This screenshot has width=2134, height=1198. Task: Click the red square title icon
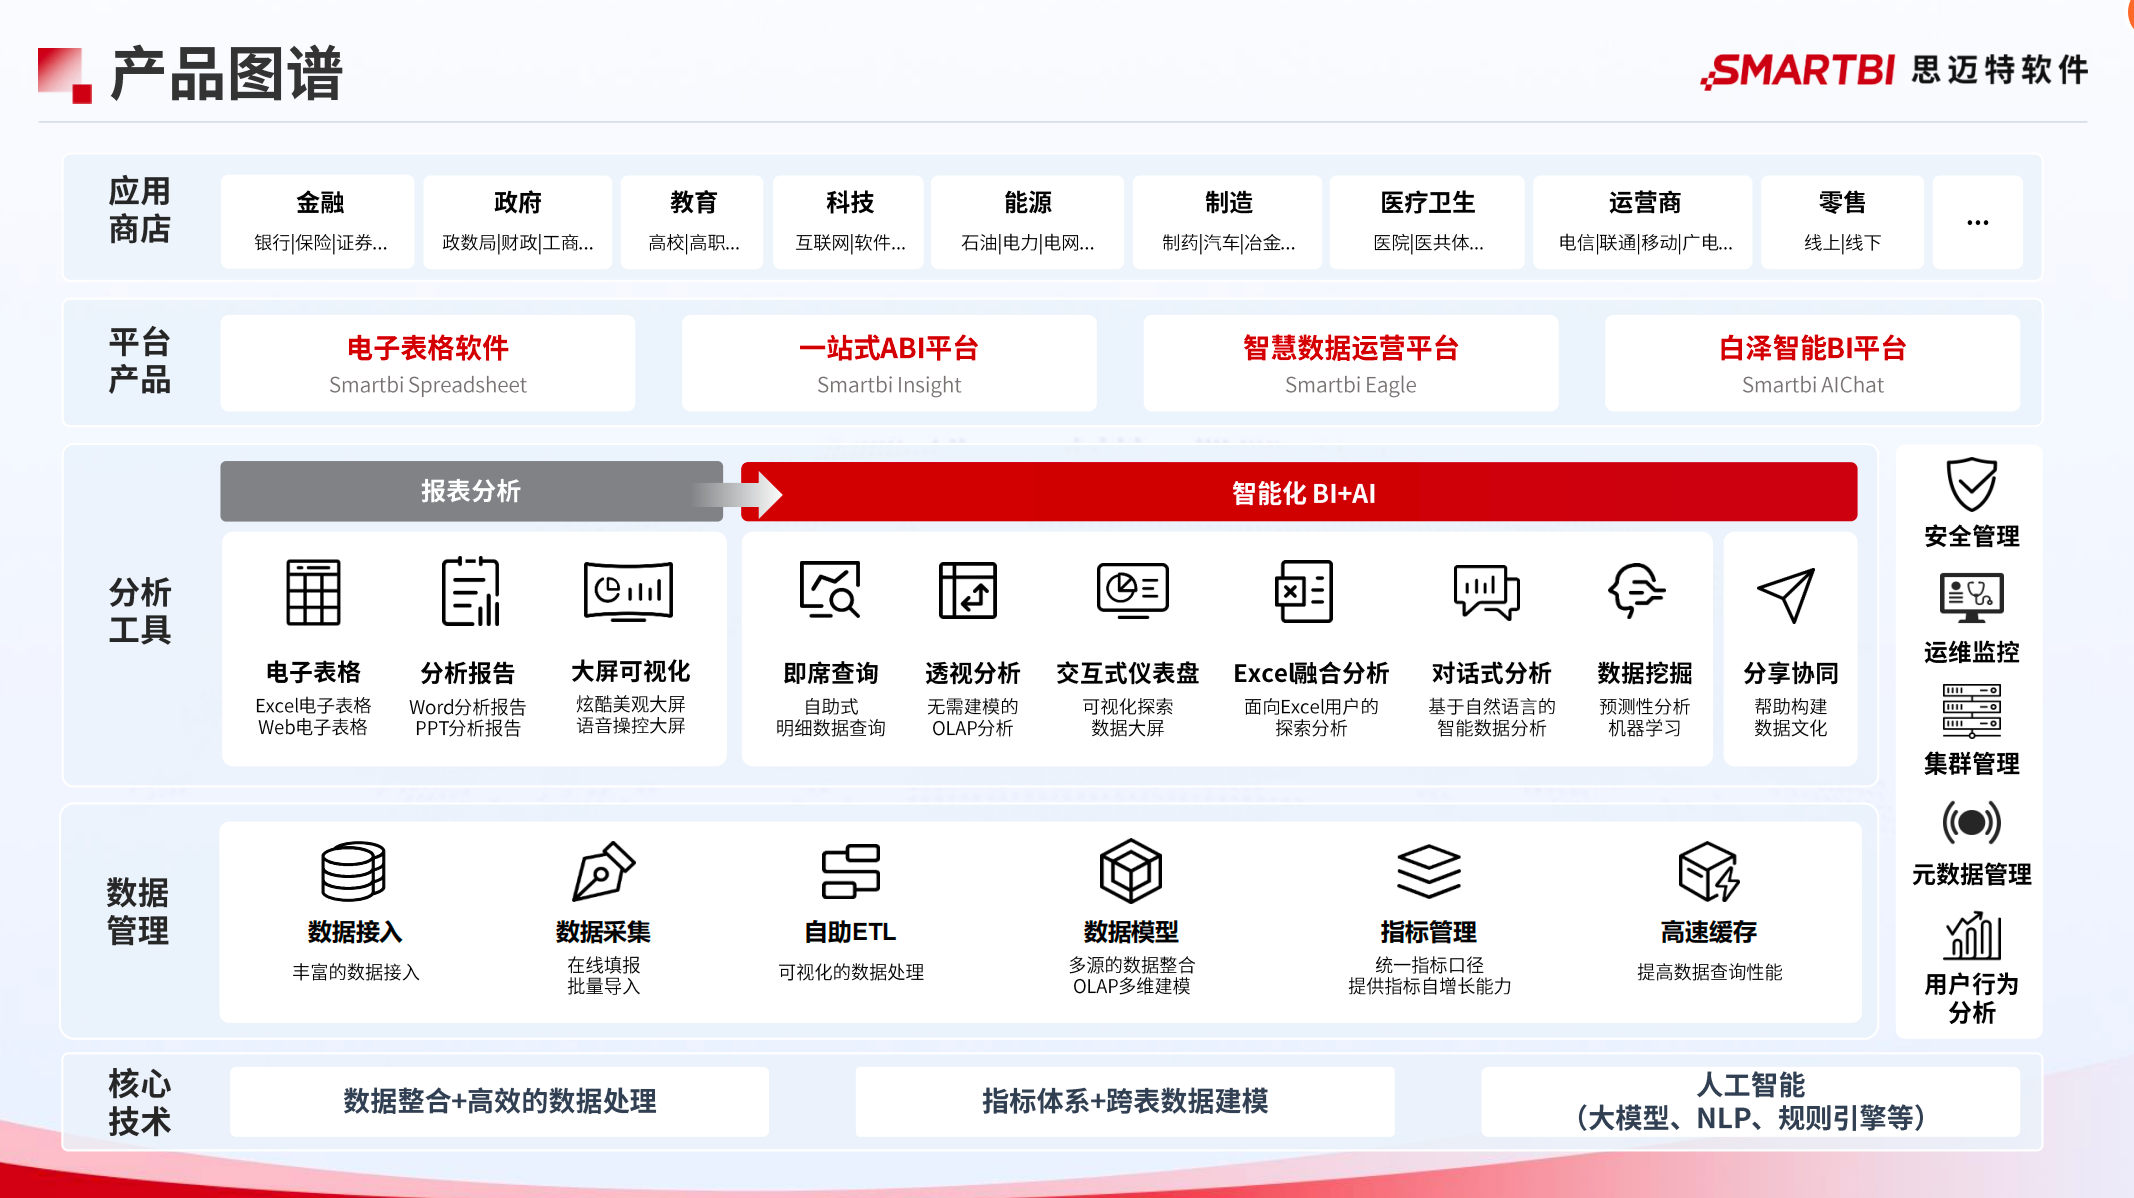click(65, 75)
